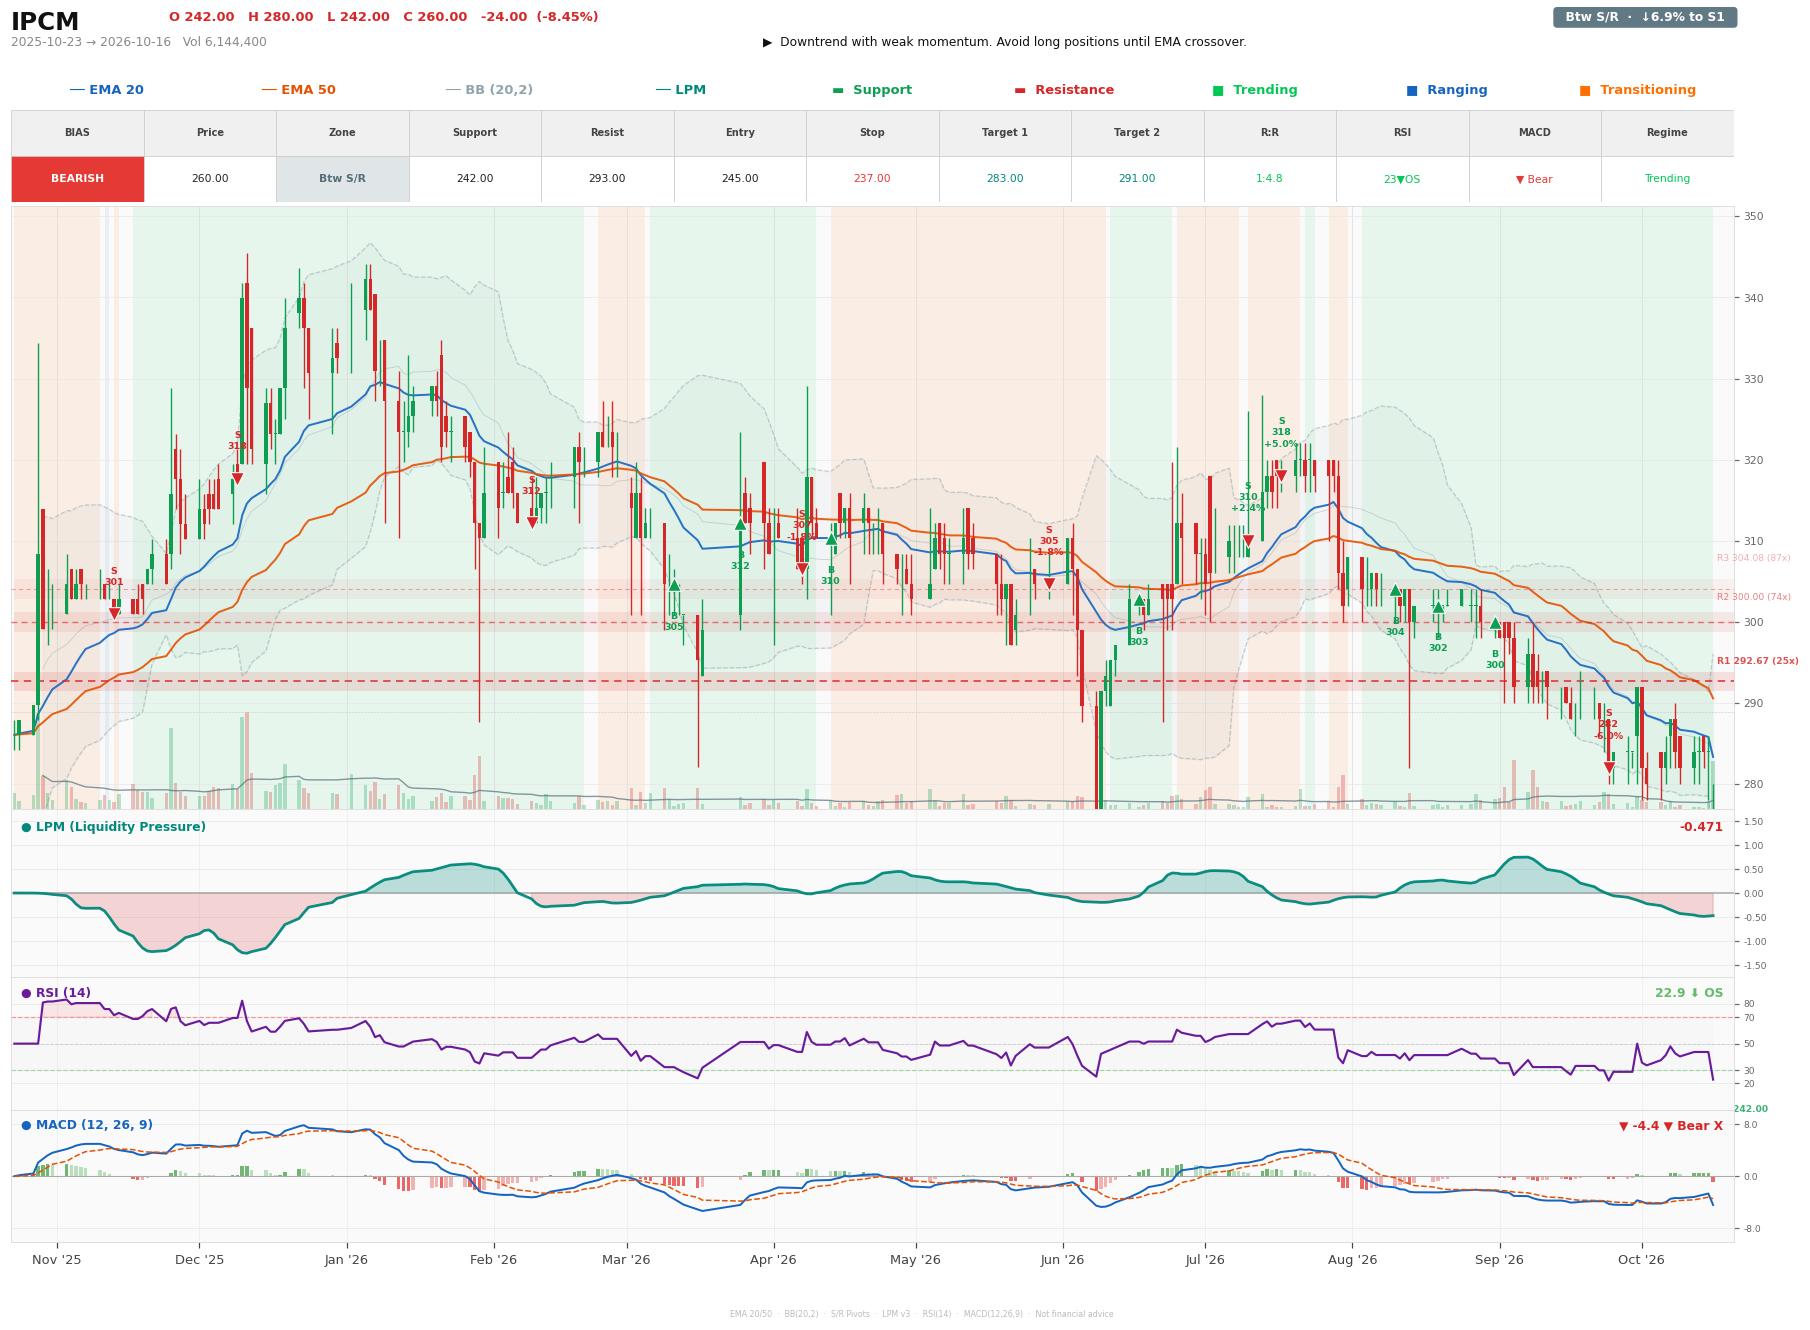The image size is (1810, 1330).
Task: Toggle the EMA 50 legend entry
Action: point(298,90)
